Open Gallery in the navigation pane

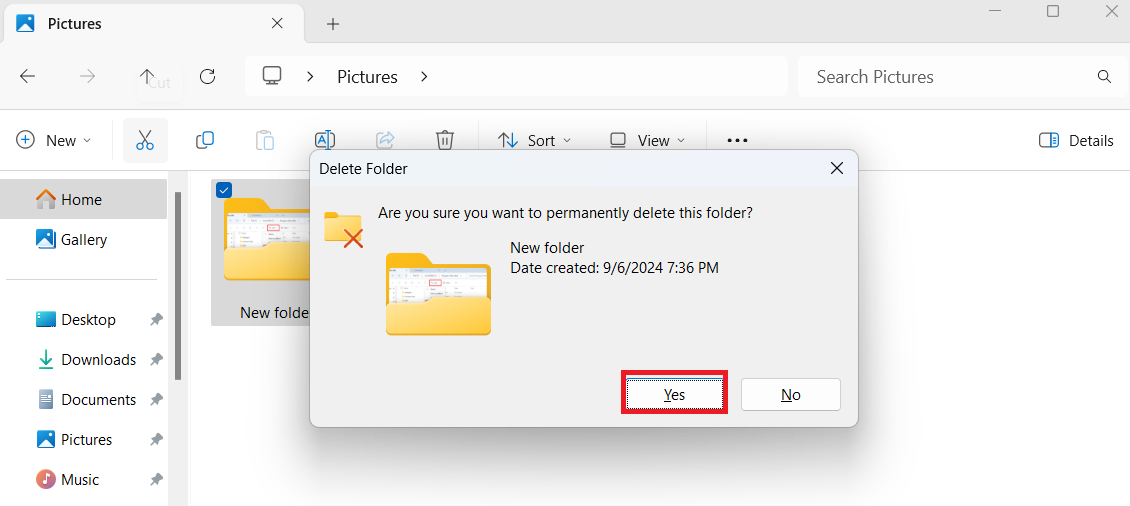click(84, 239)
